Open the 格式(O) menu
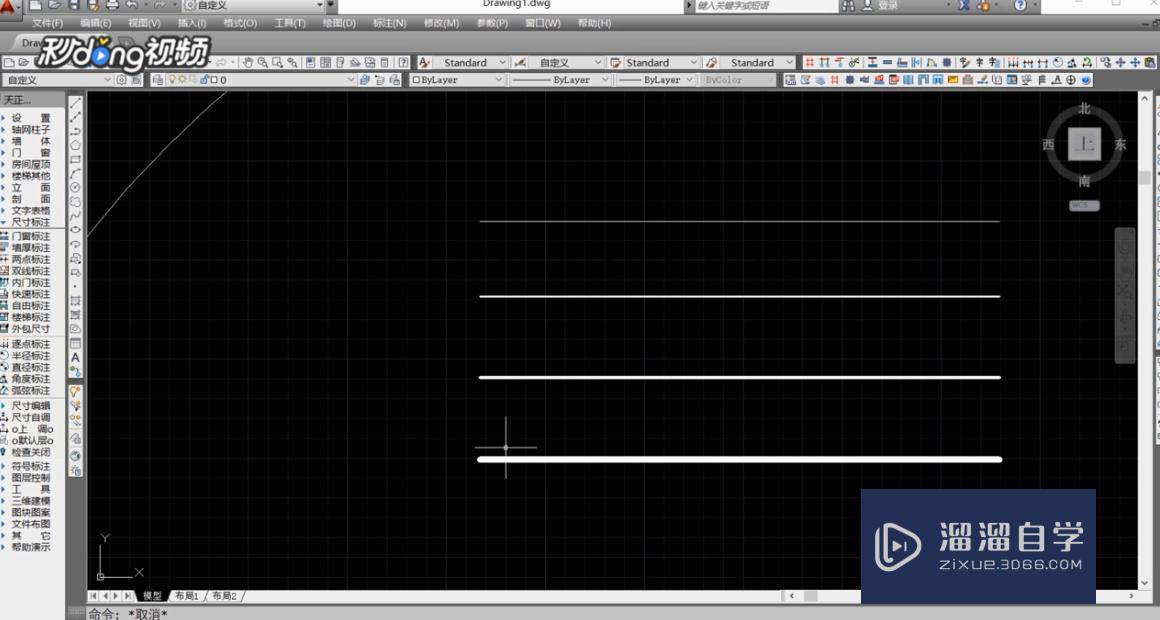This screenshot has height=620, width=1160. [x=240, y=23]
